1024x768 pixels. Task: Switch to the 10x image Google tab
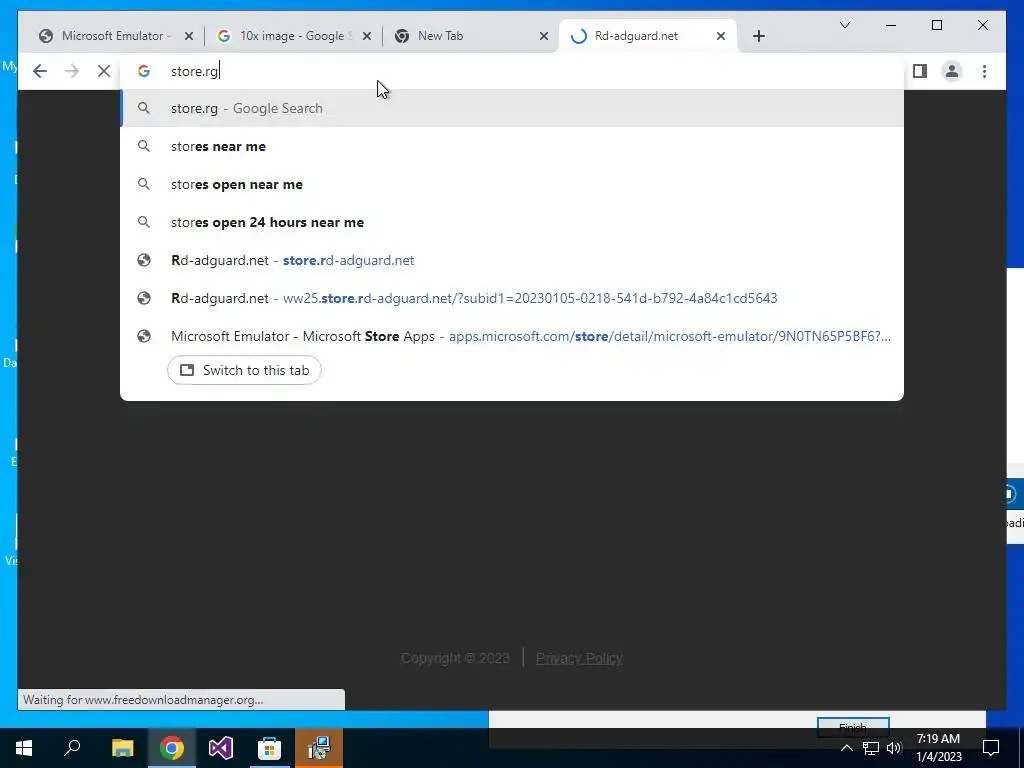pos(295,36)
